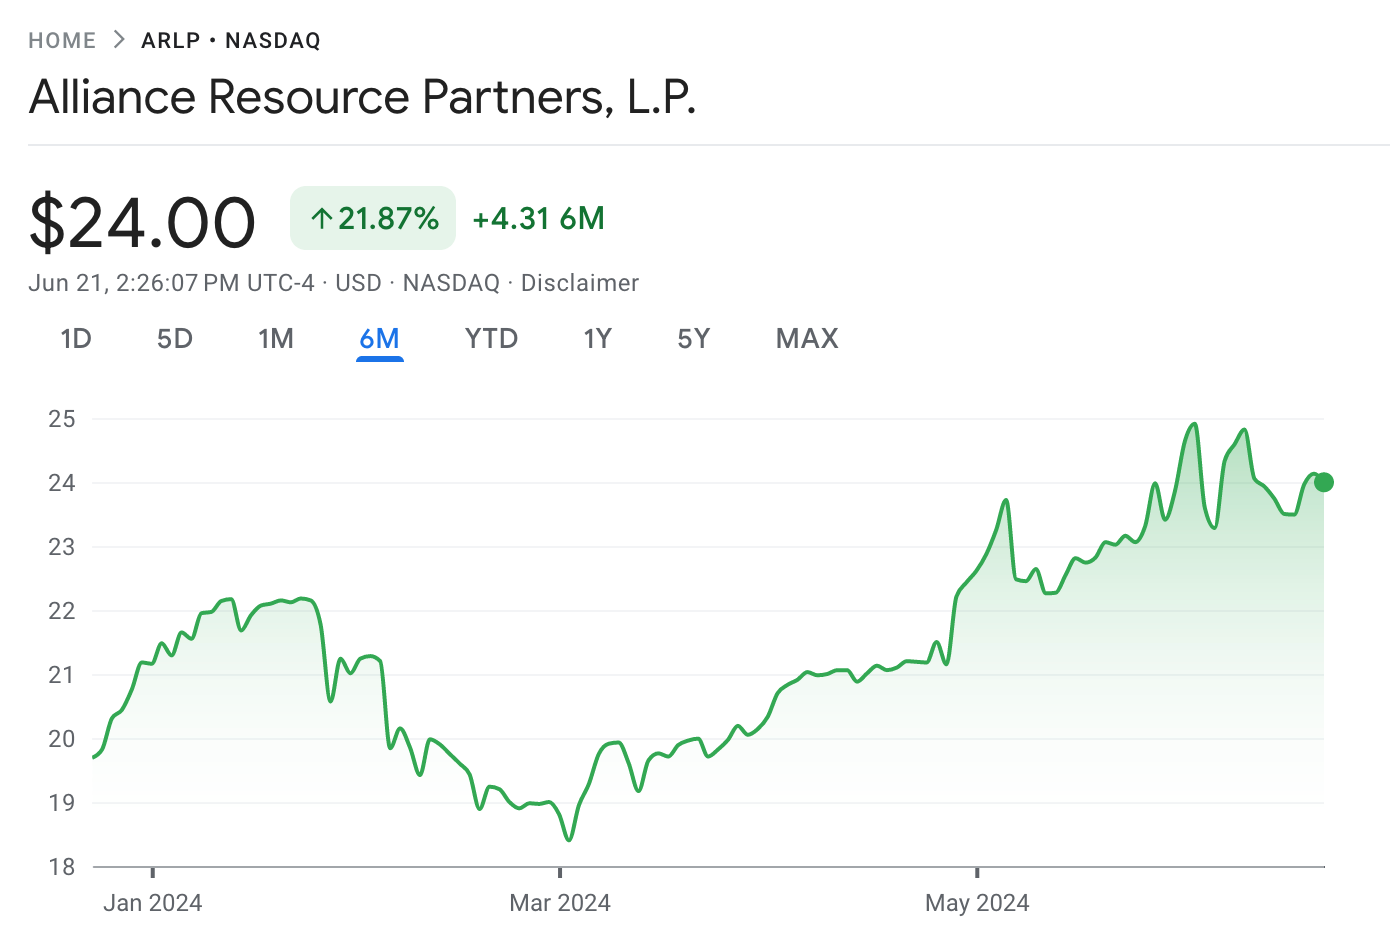
Task: Open the HOME breadcrumb link
Action: pos(62,41)
